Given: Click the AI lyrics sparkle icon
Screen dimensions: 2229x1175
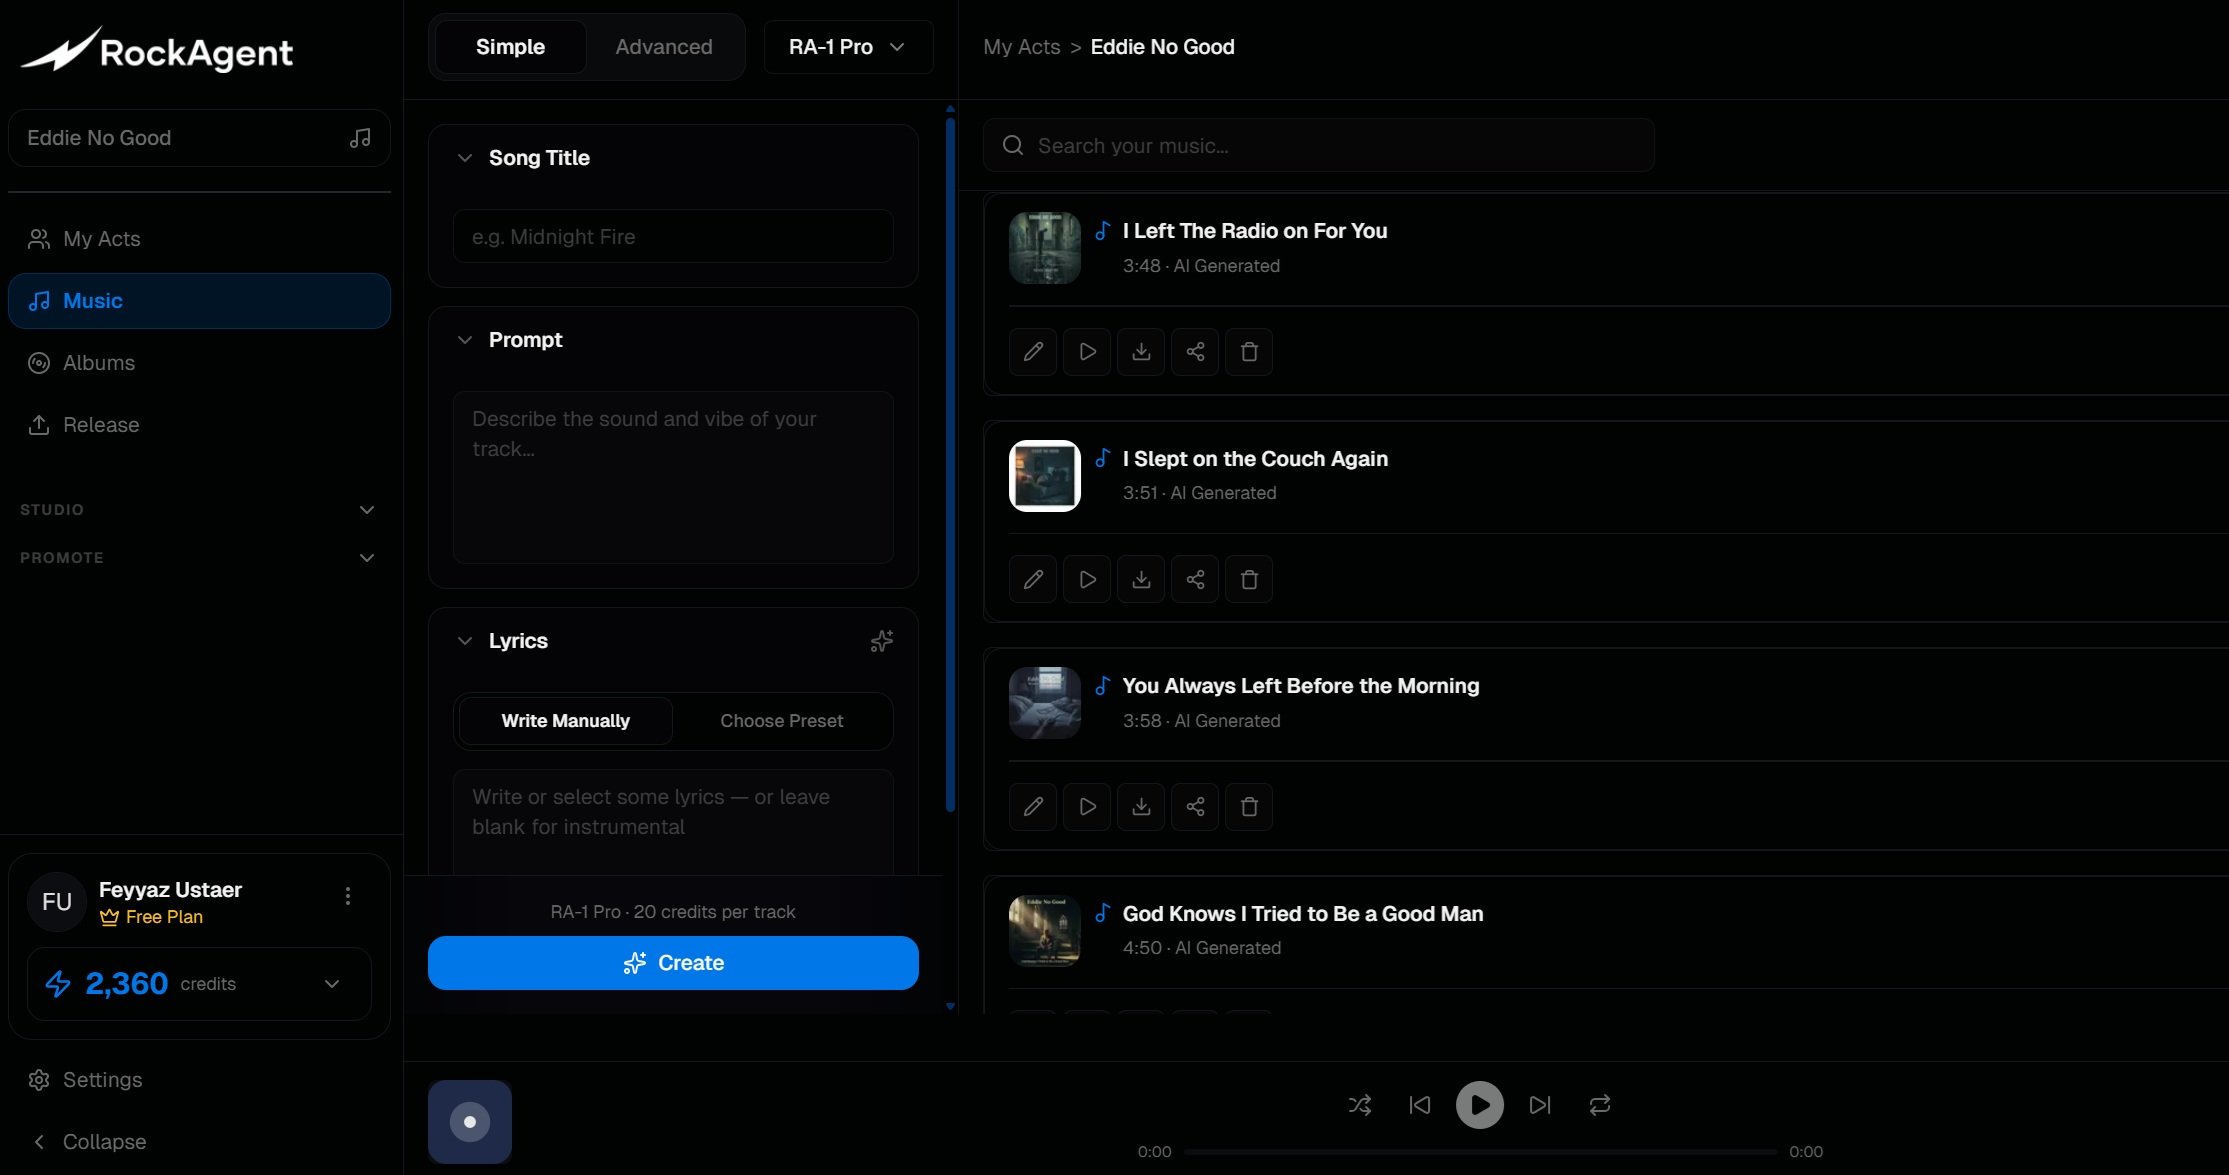Looking at the screenshot, I should 881,641.
